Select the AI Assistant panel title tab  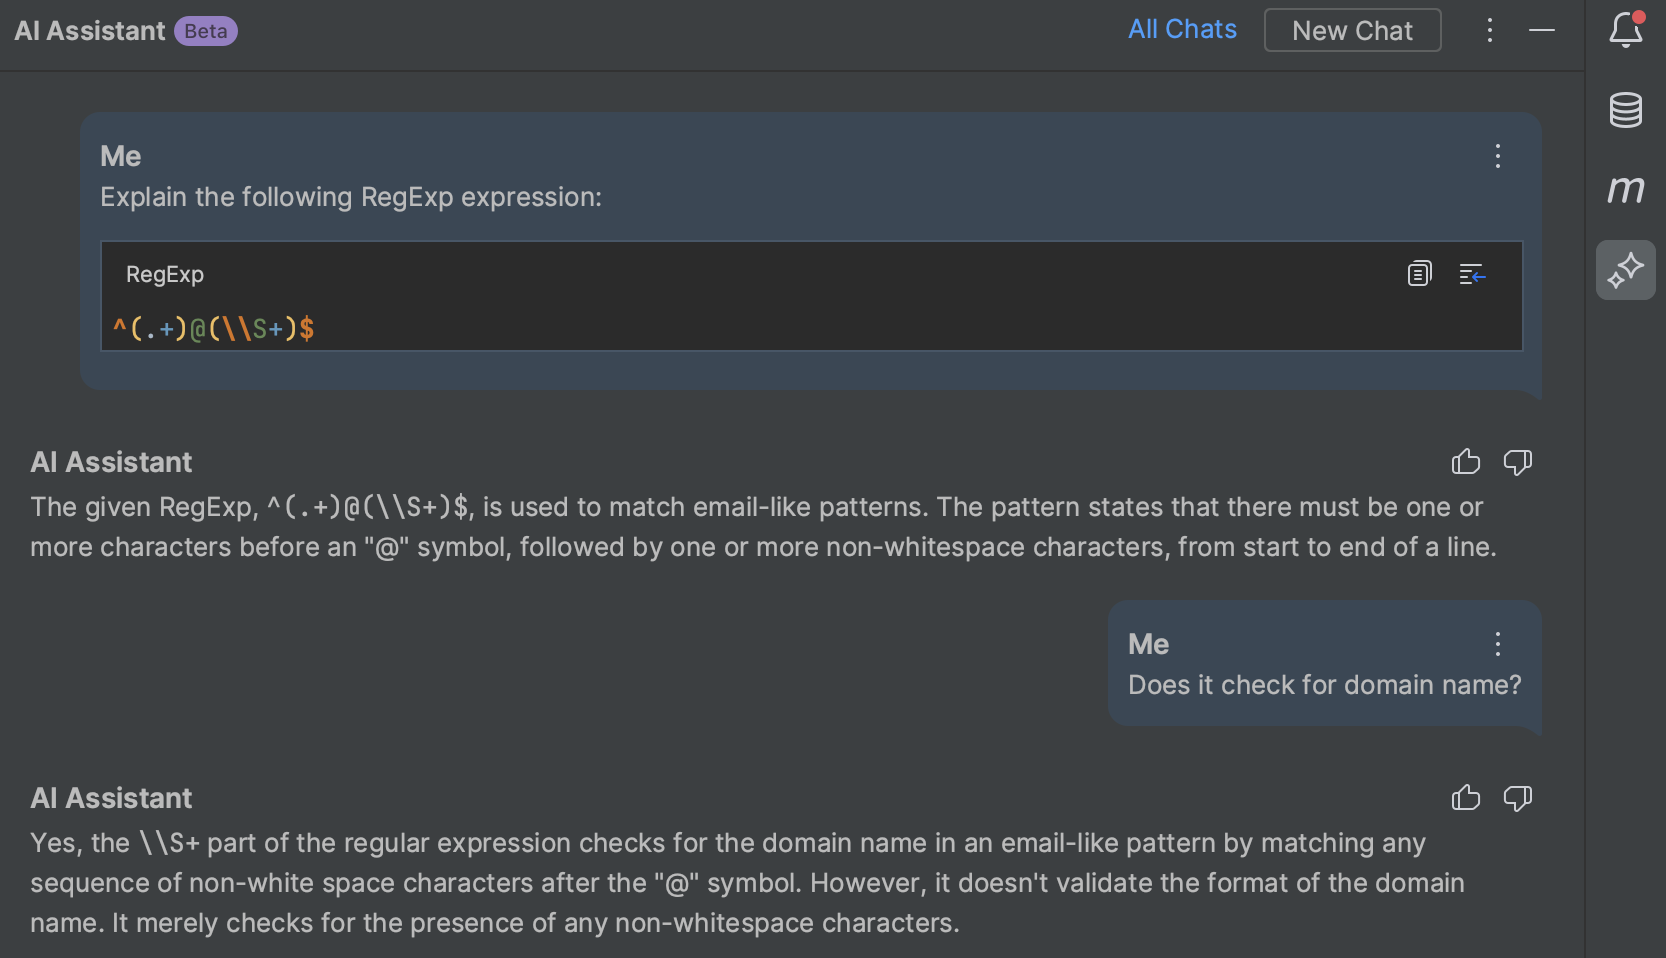(88, 30)
